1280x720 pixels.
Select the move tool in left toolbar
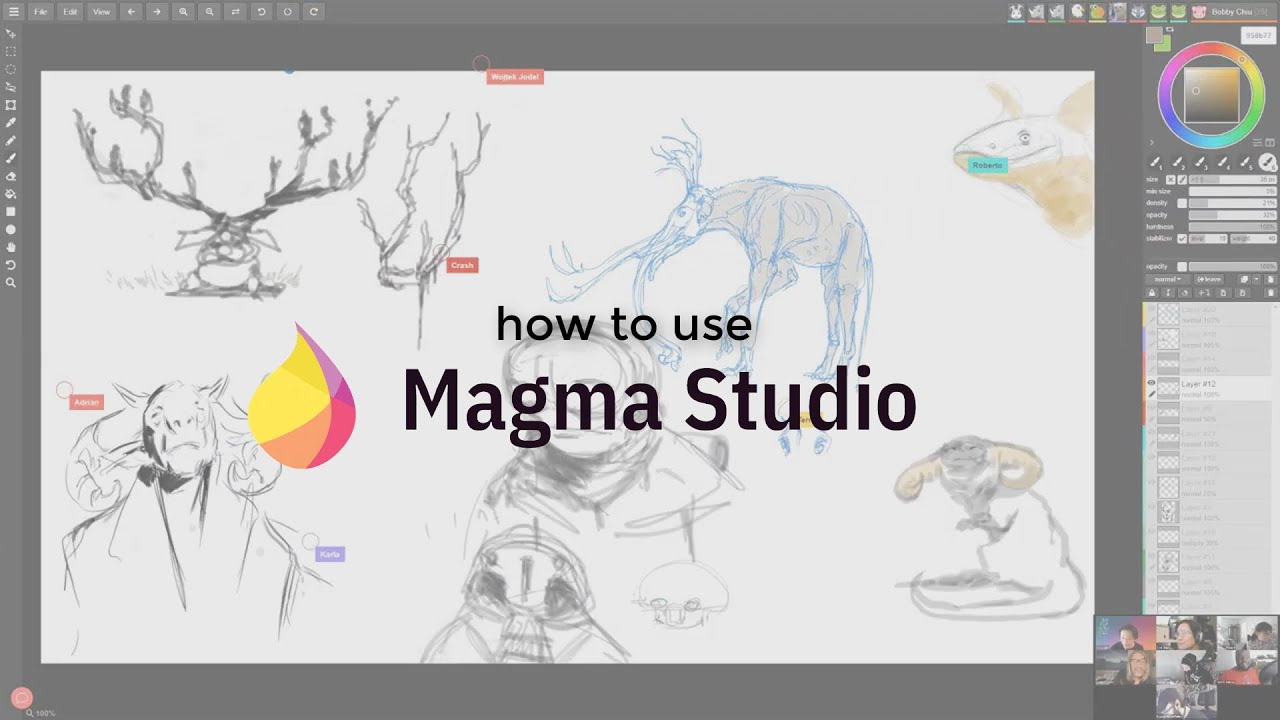tap(11, 33)
